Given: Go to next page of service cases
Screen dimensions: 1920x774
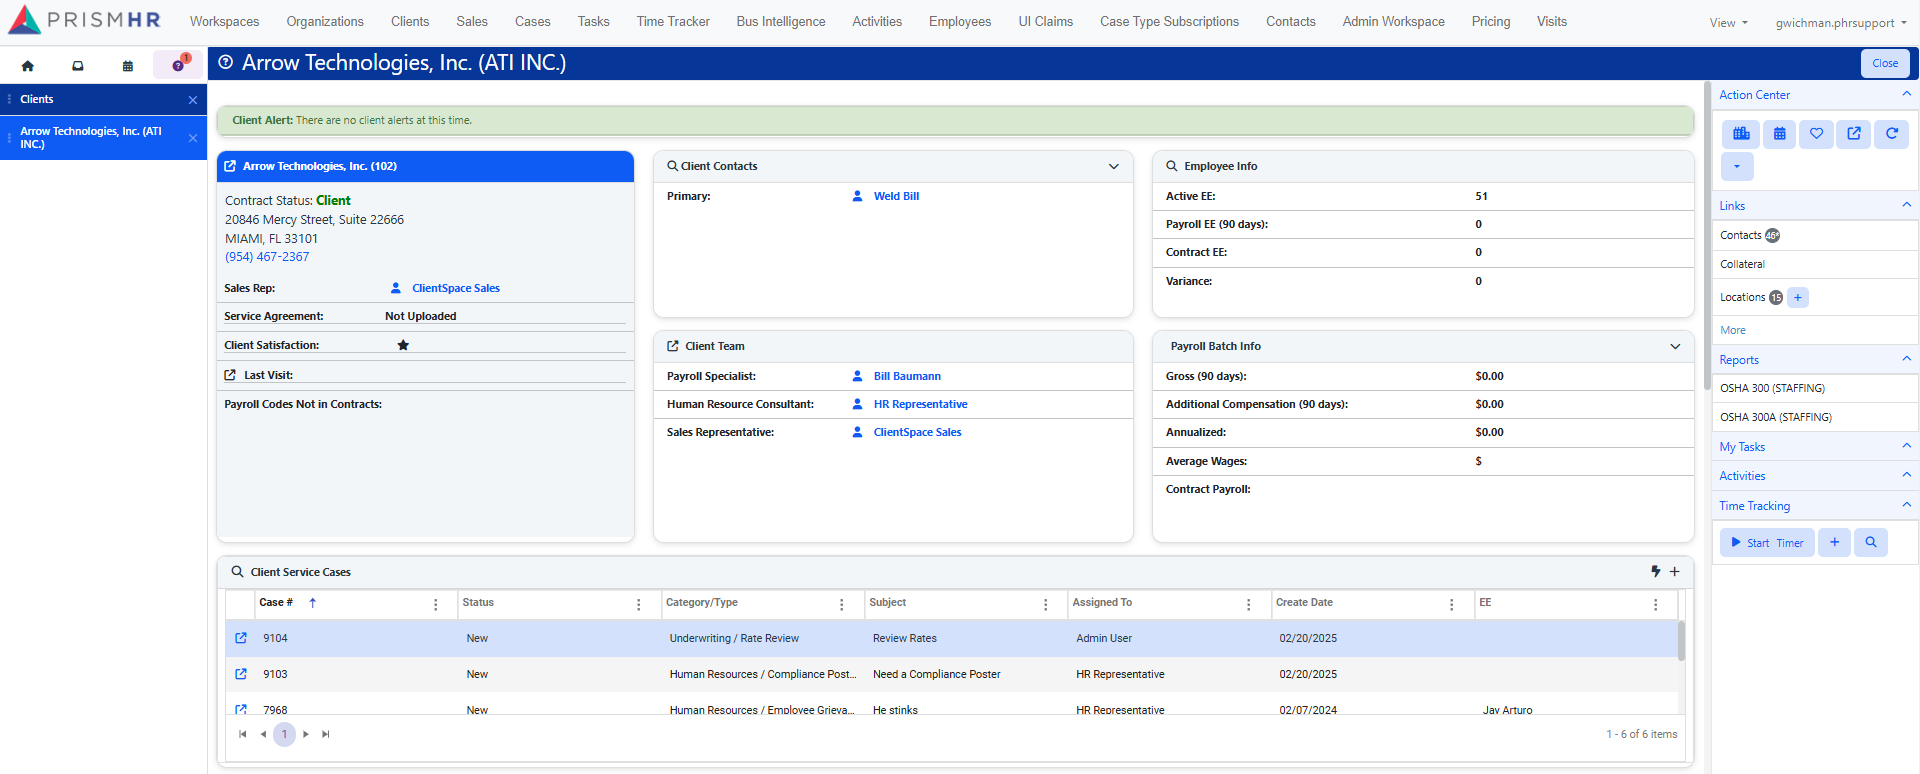Looking at the screenshot, I should (306, 734).
